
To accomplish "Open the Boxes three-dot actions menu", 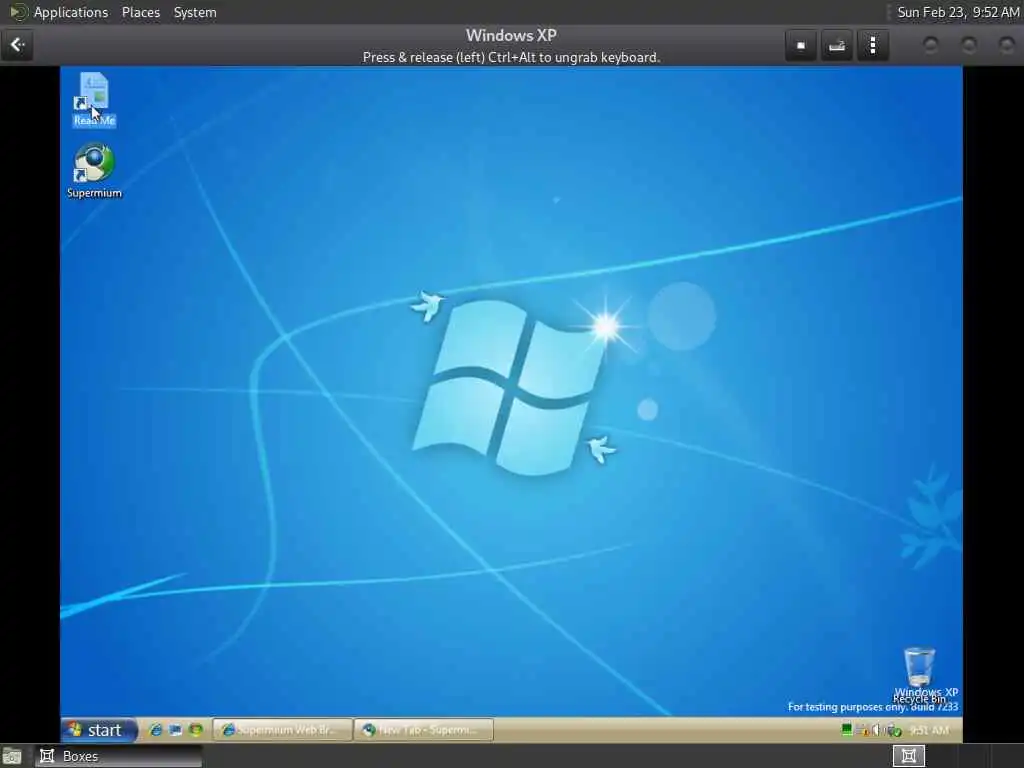I will (872, 45).
